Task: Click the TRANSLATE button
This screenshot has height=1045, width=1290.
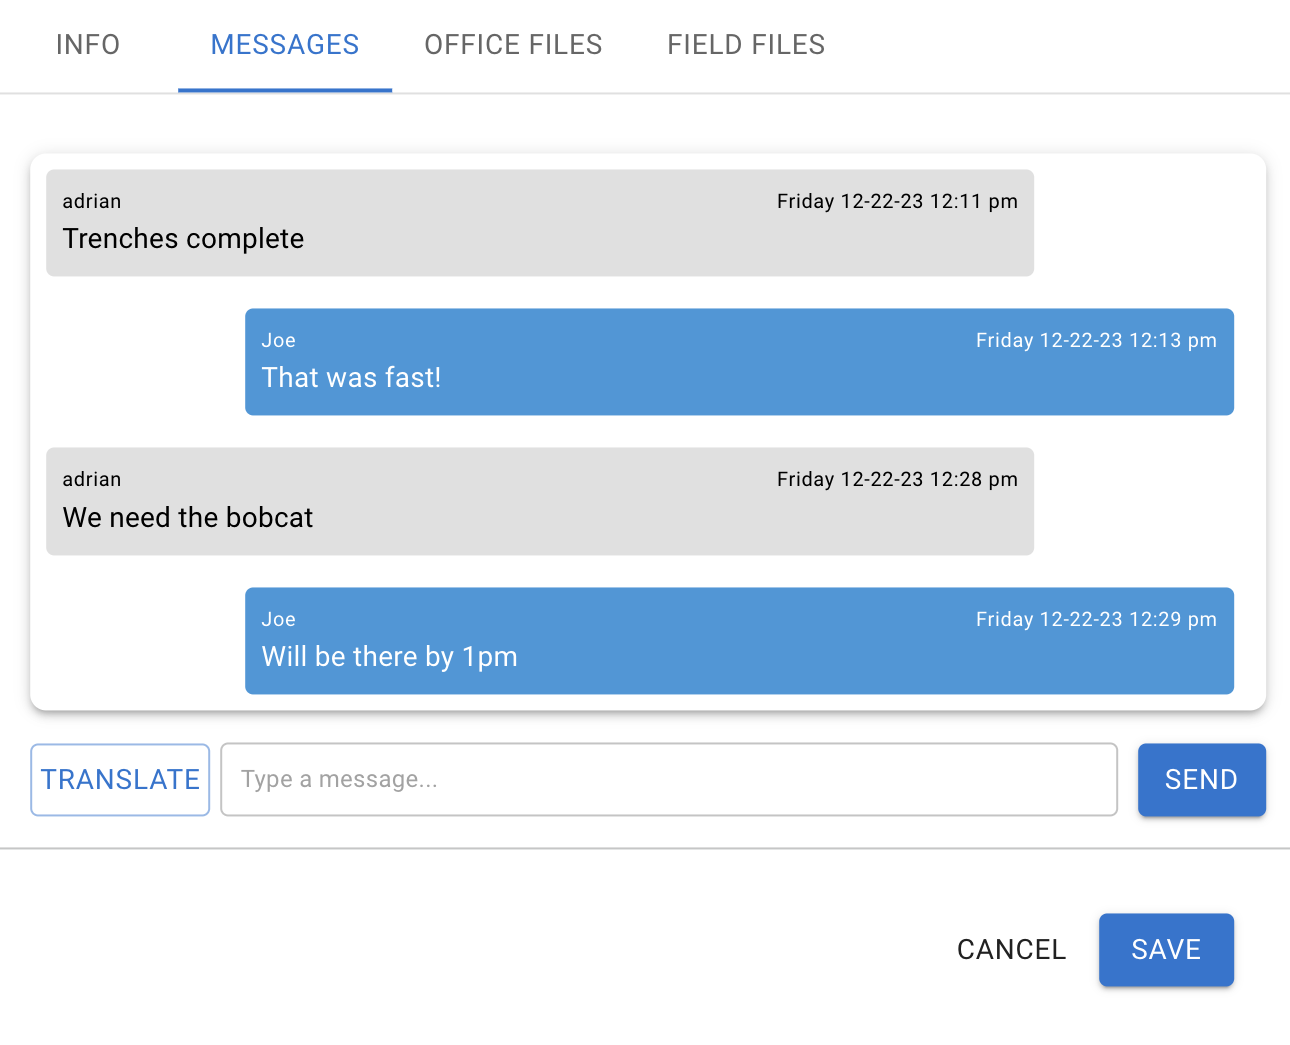Action: coord(120,780)
